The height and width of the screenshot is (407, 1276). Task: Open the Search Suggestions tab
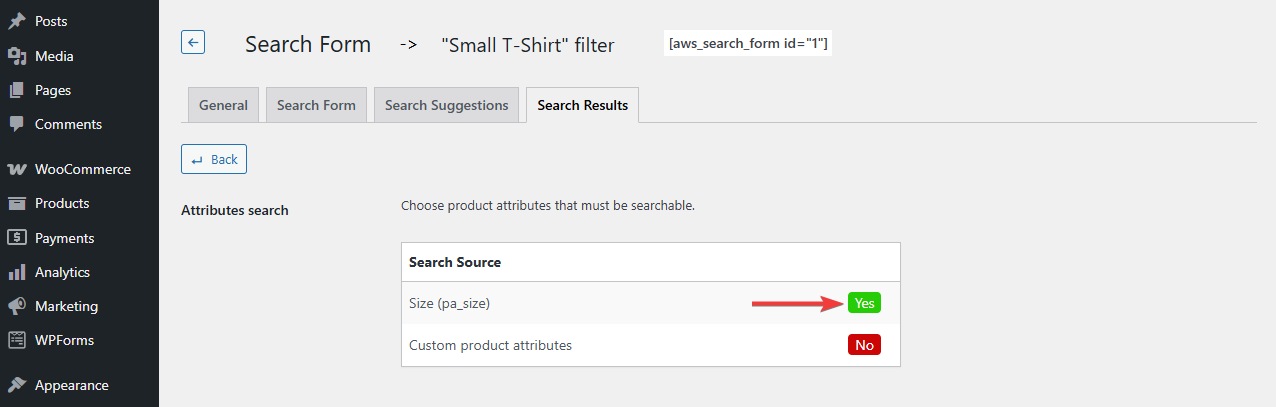pyautogui.click(x=446, y=105)
